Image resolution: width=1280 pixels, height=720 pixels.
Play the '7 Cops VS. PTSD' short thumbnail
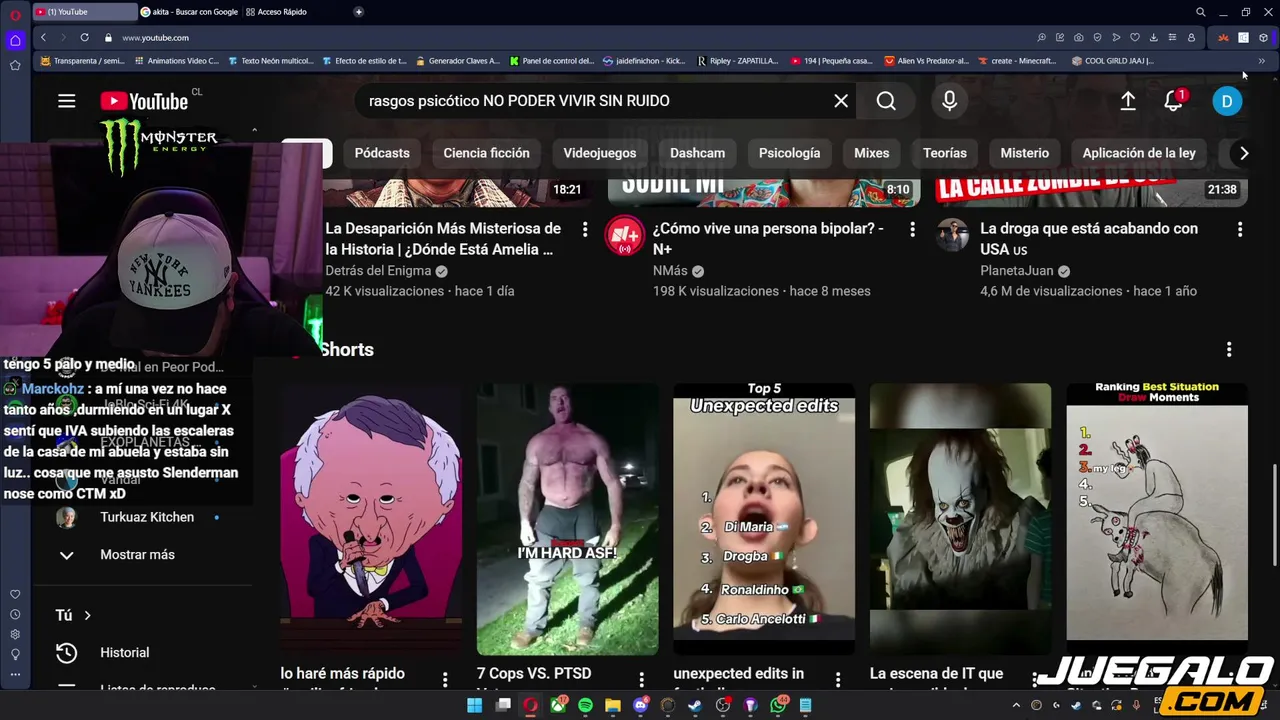[x=567, y=519]
